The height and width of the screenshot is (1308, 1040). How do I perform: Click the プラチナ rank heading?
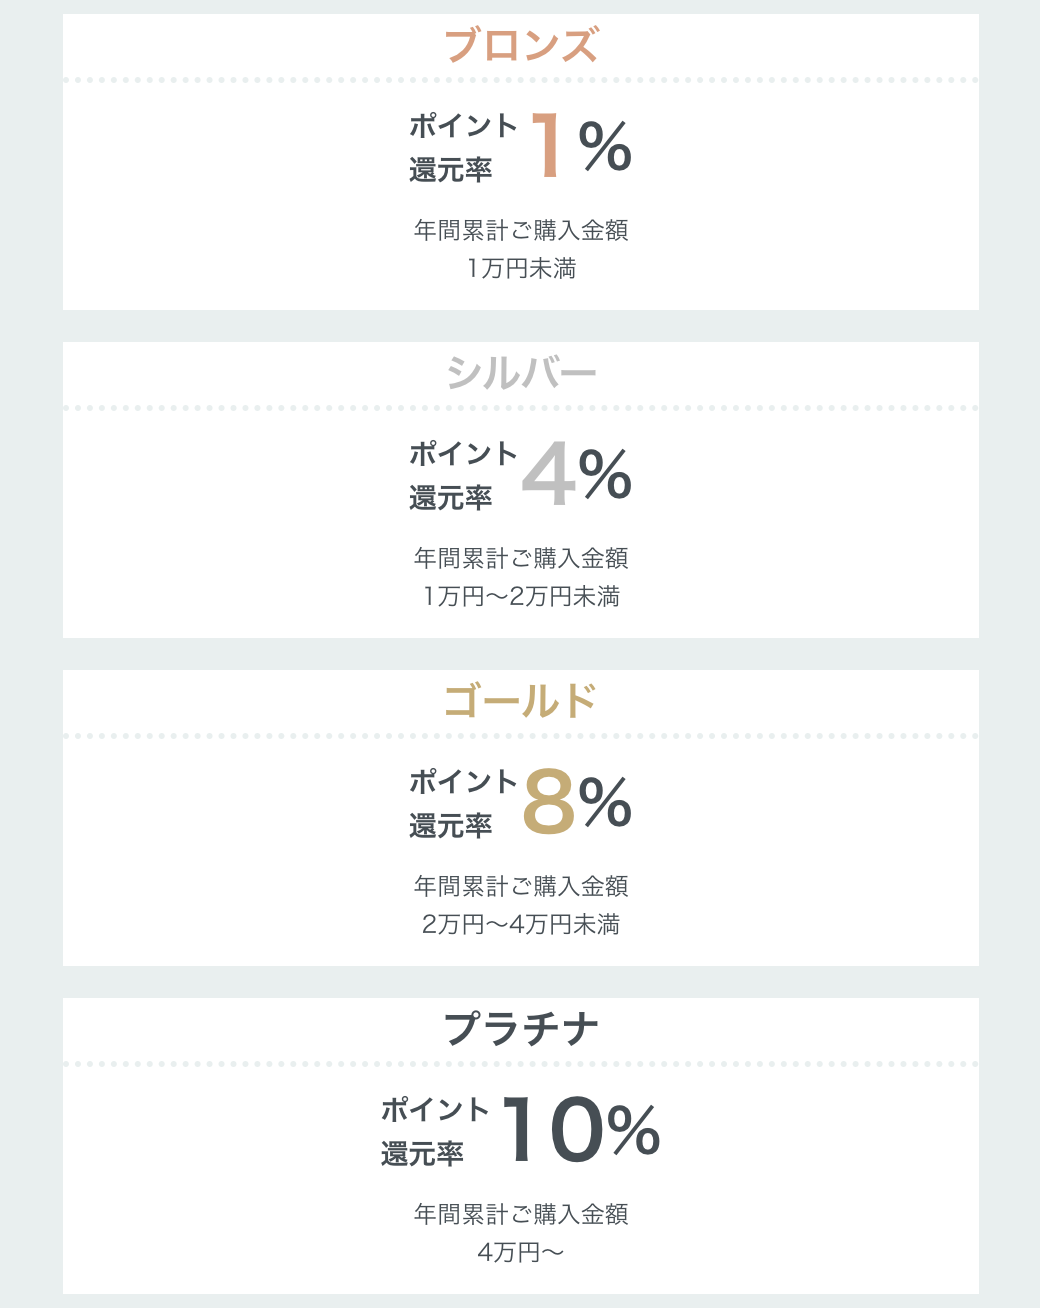click(521, 1030)
